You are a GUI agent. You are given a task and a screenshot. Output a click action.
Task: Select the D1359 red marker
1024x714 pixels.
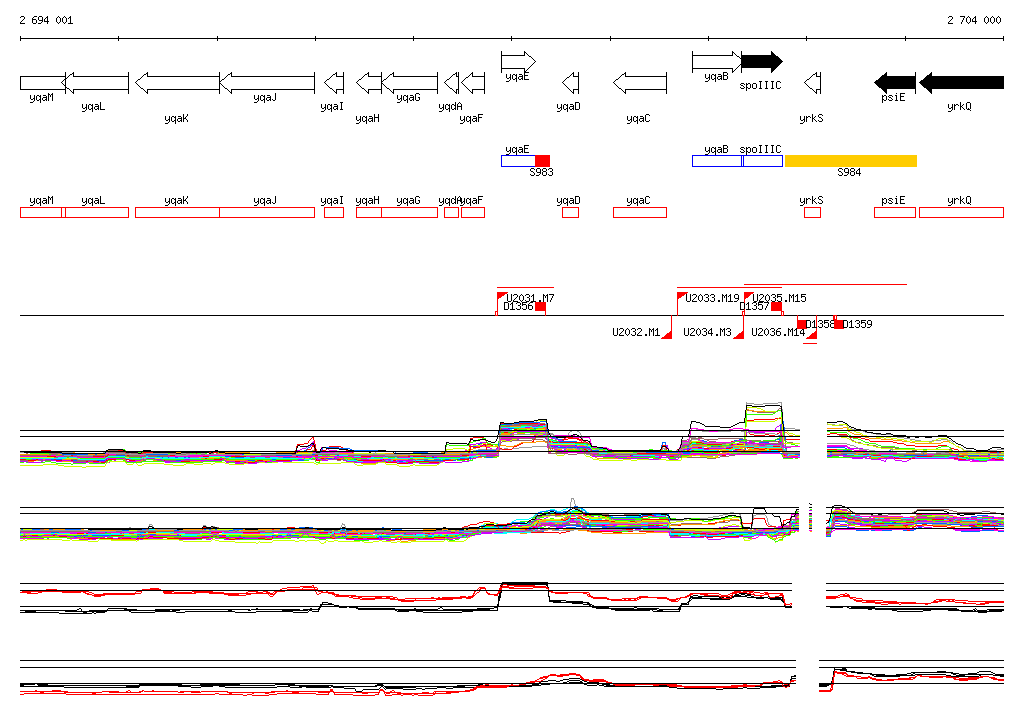[839, 324]
